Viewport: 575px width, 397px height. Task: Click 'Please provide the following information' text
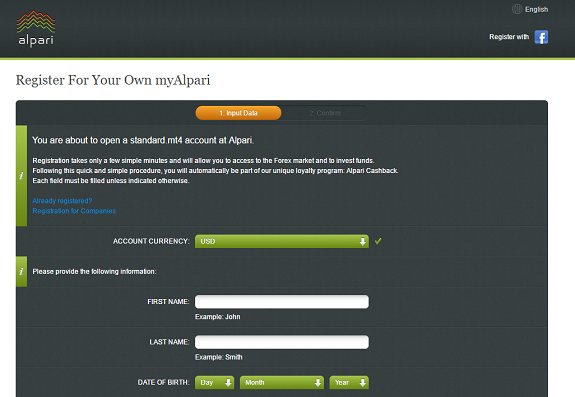[x=94, y=272]
